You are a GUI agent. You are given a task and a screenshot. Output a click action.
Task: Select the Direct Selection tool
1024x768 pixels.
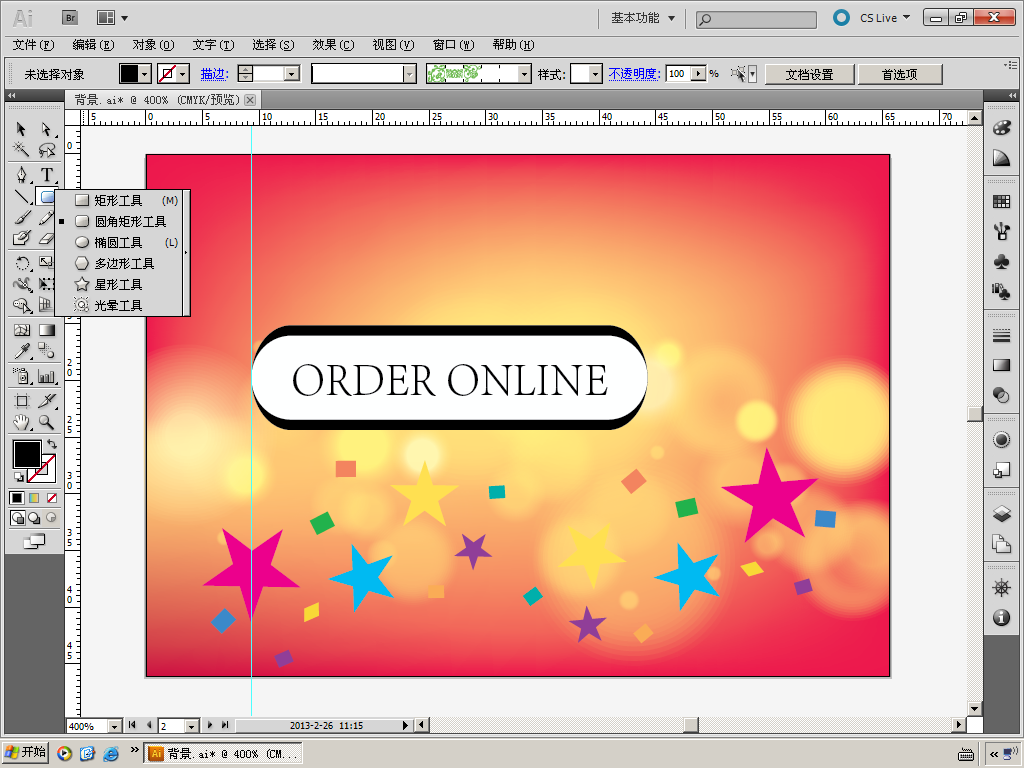click(x=46, y=129)
